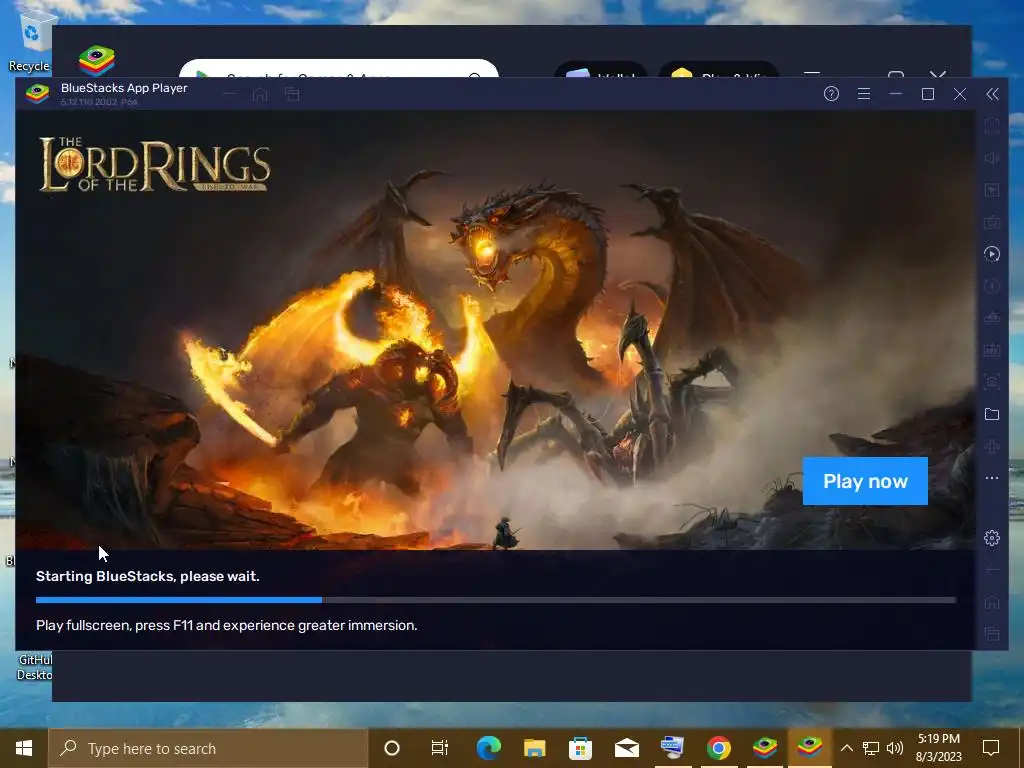Click the volume speaker icon in side toolbar
Screen dimensions: 1024x768
pyautogui.click(x=992, y=158)
